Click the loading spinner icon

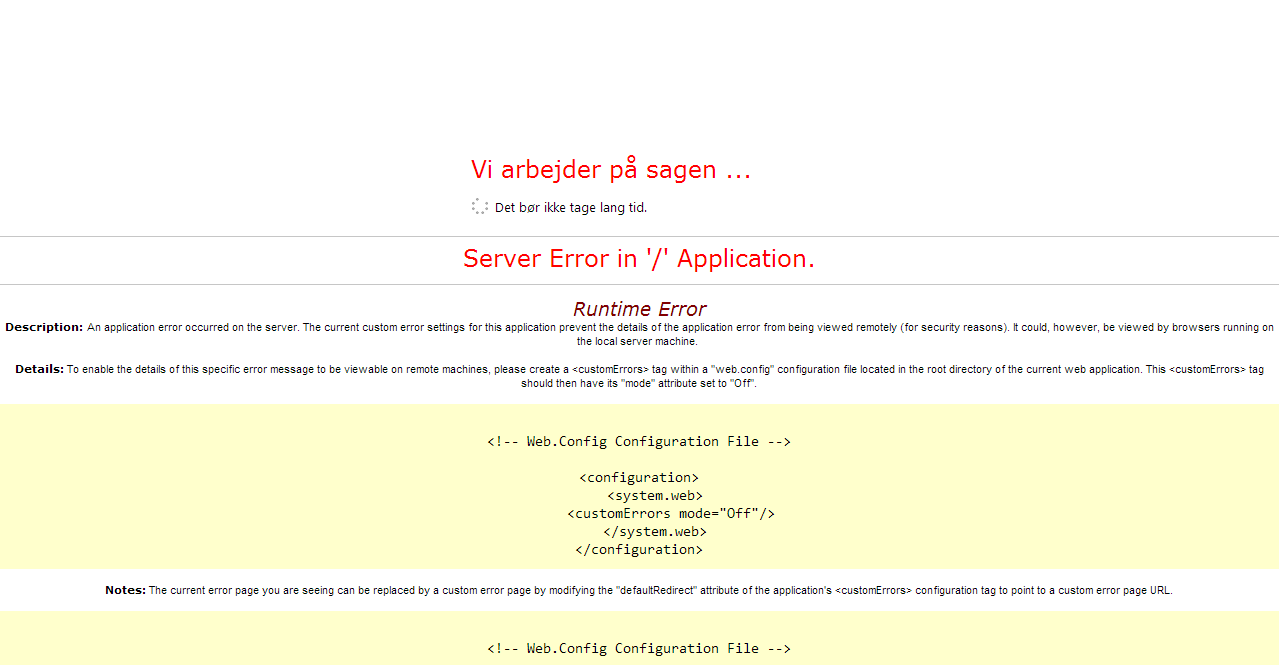[x=480, y=207]
